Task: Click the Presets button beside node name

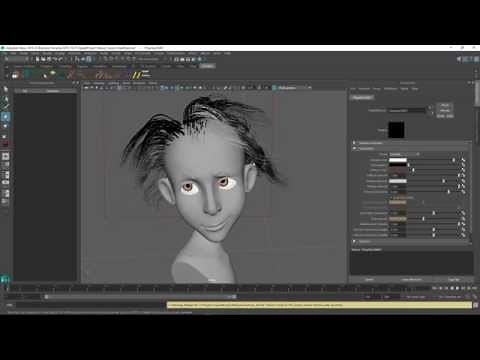Action: 445,110
